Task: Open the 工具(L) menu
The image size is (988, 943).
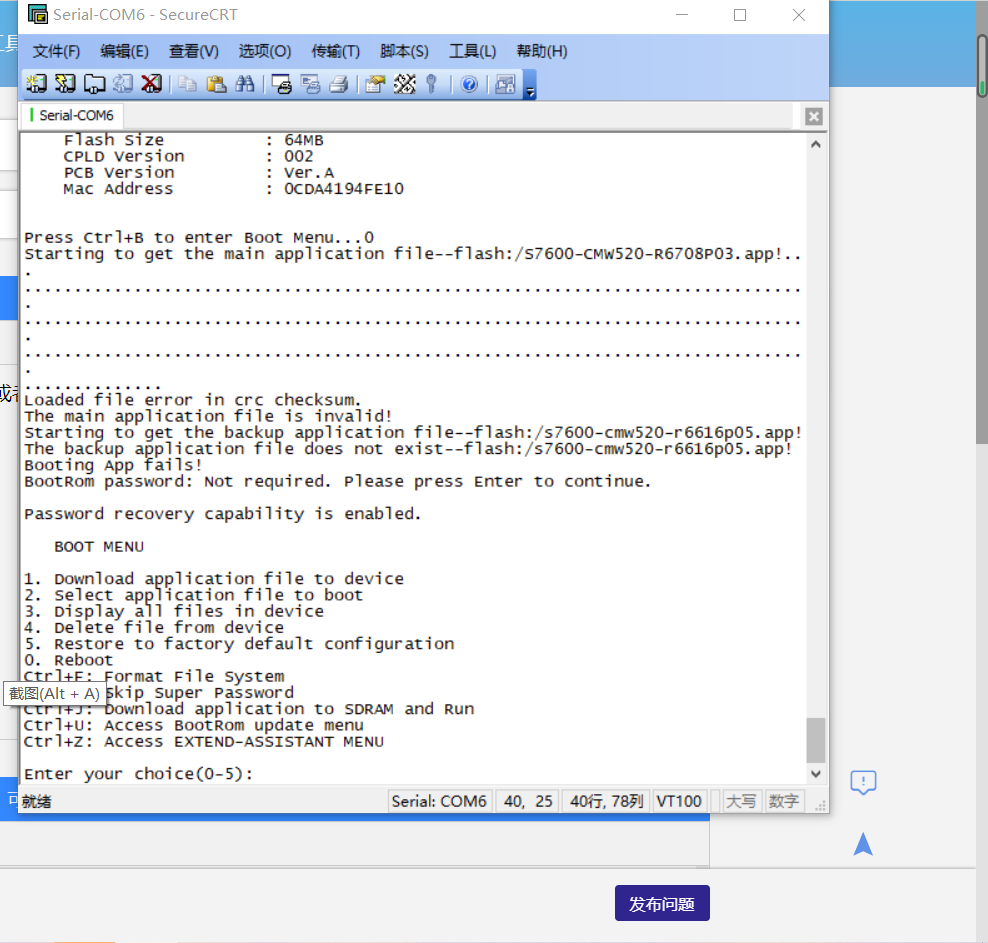Action: [x=472, y=51]
